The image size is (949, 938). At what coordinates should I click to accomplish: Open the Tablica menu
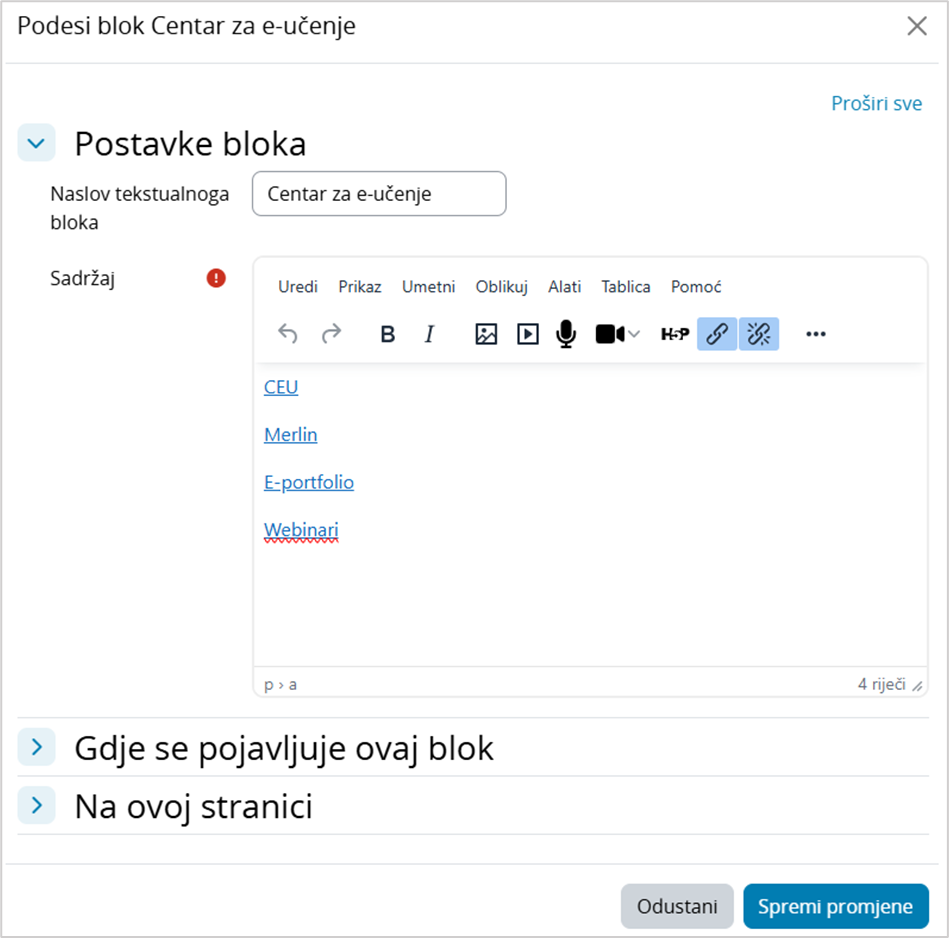pos(625,287)
